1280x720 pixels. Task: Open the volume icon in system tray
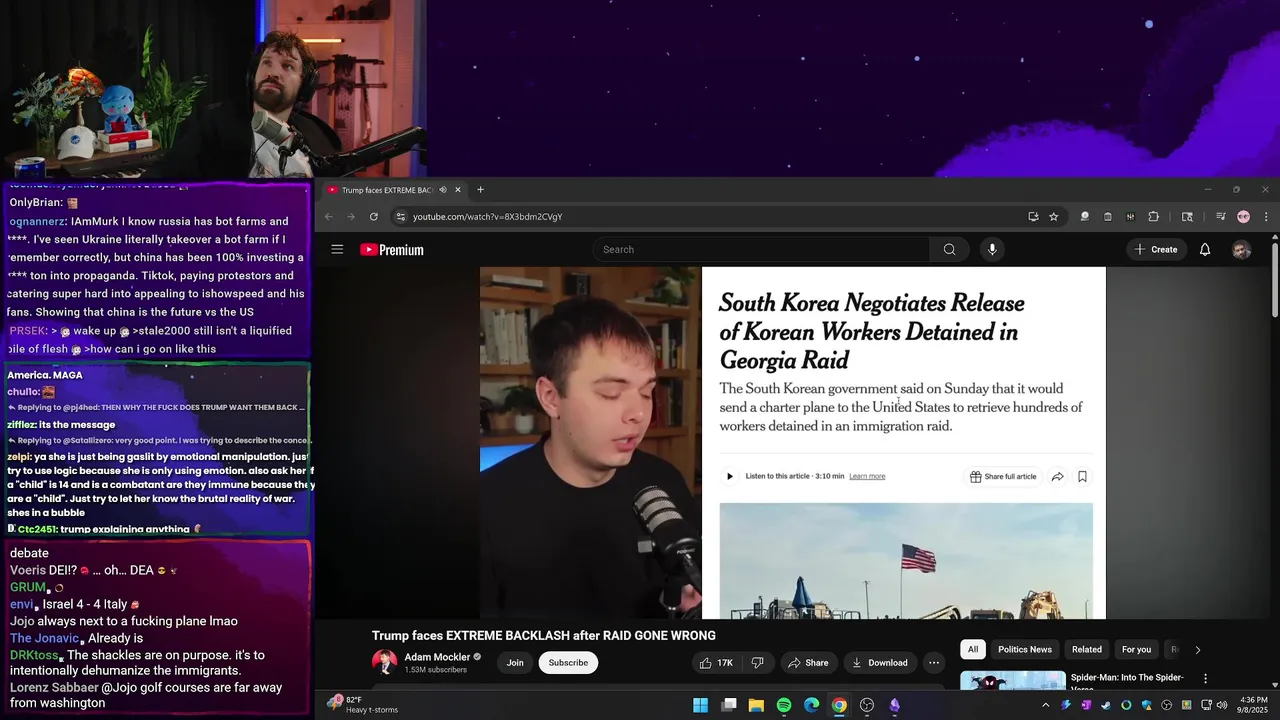tap(1222, 705)
